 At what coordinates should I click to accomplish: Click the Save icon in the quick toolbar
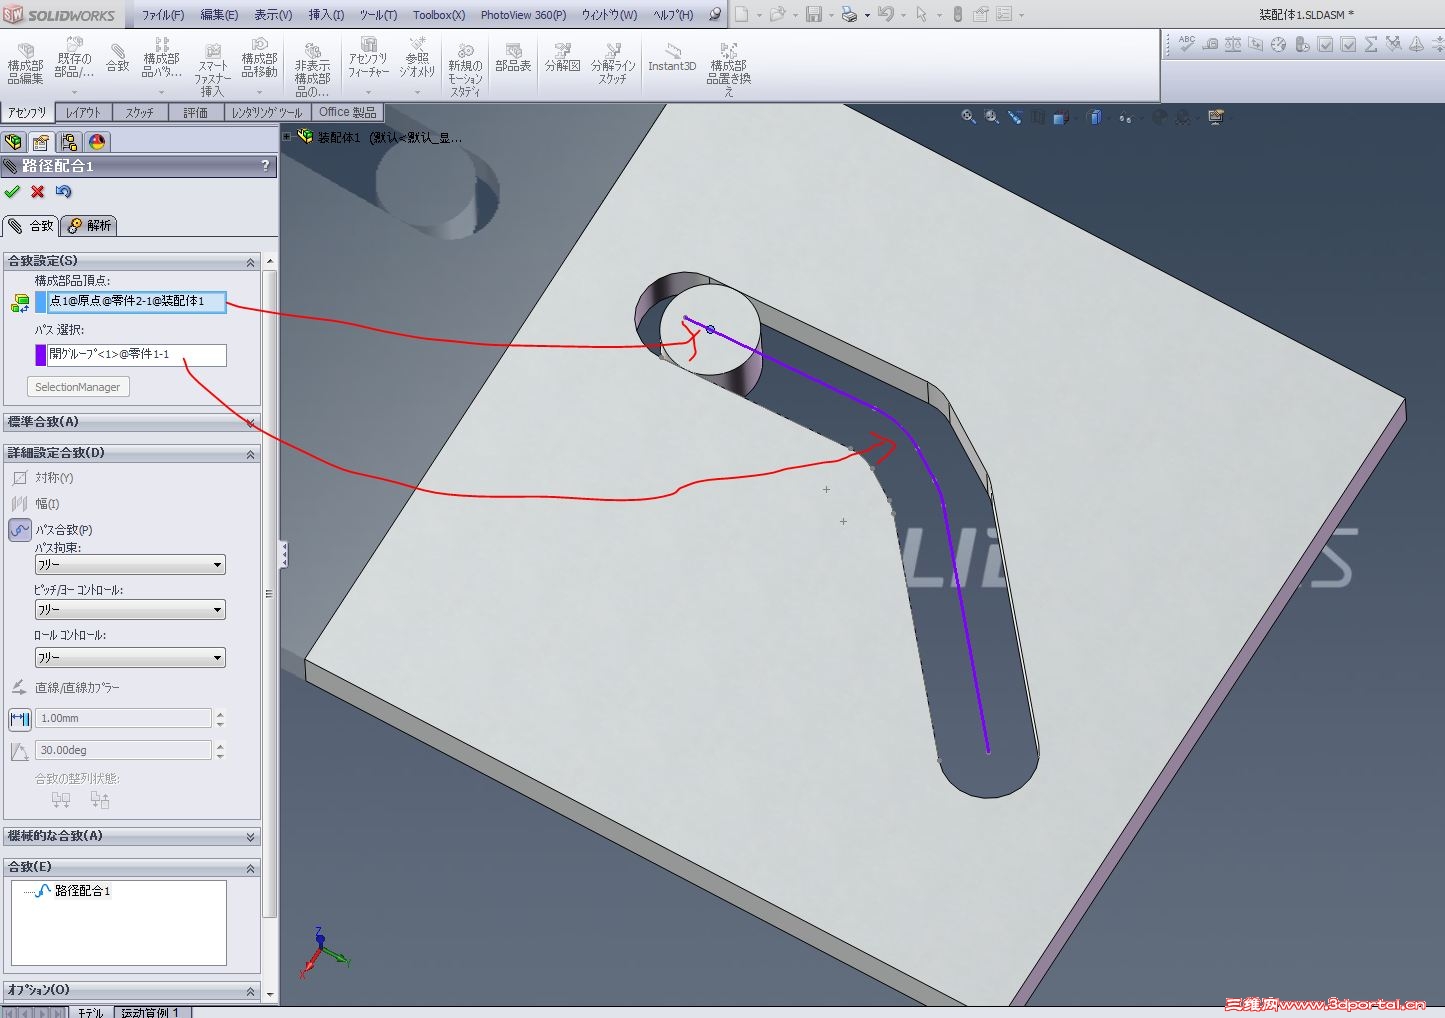pyautogui.click(x=814, y=14)
